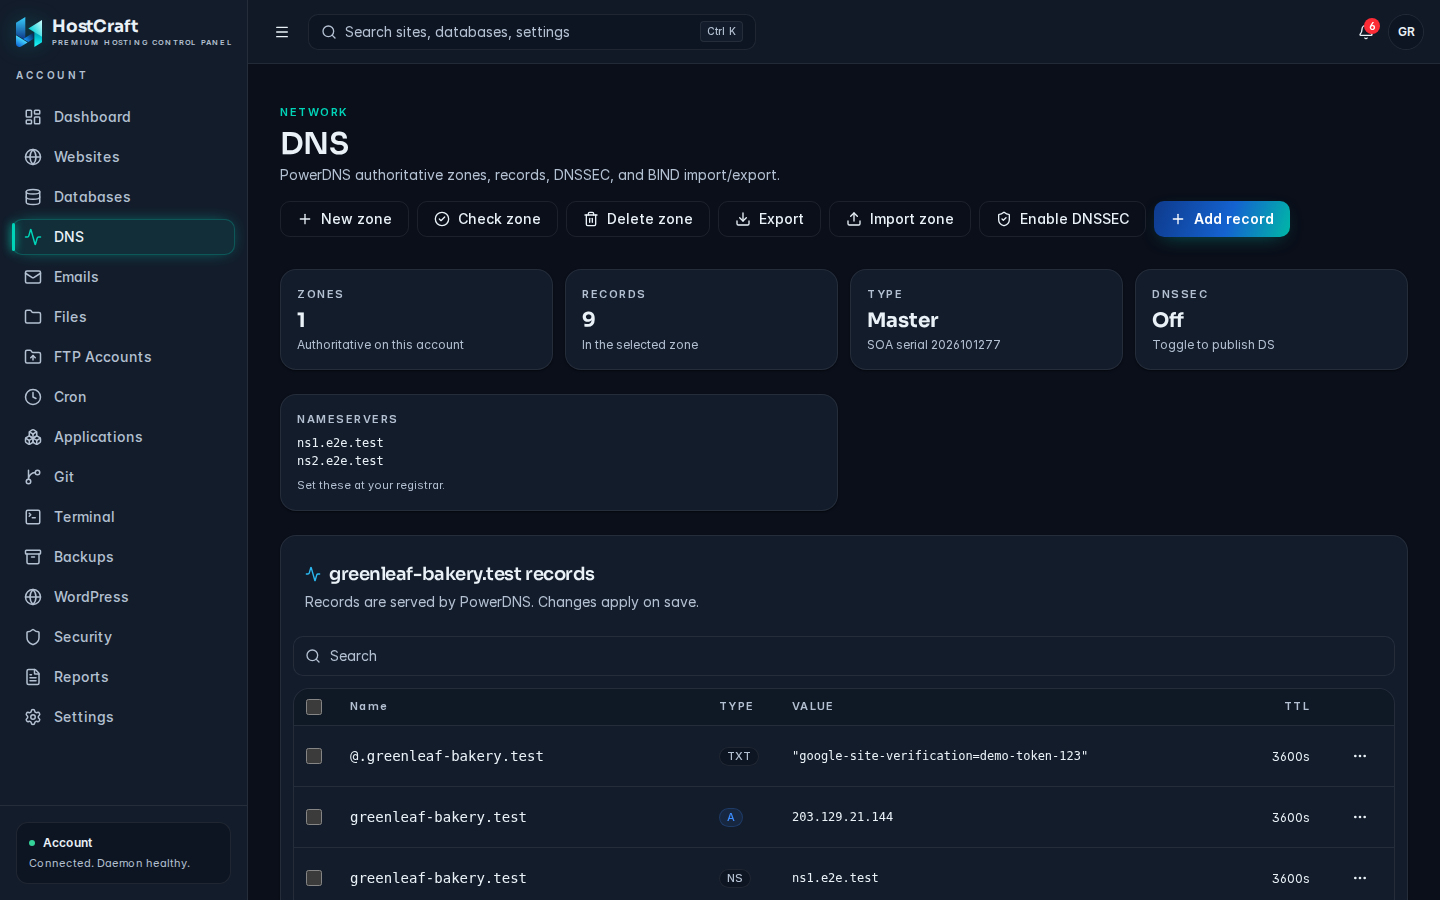
Task: Click the FTP Accounts icon
Action: point(33,357)
